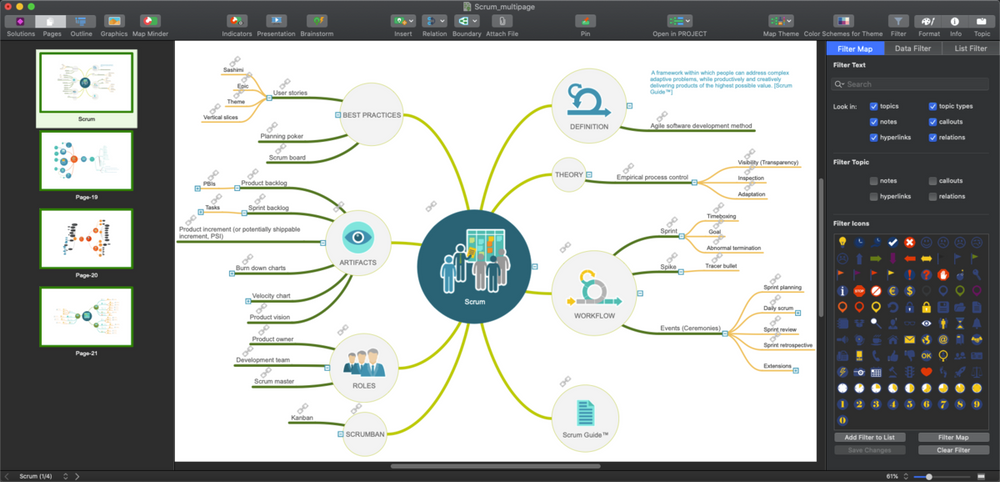Uncheck Look in hyperlinks

tap(874, 137)
